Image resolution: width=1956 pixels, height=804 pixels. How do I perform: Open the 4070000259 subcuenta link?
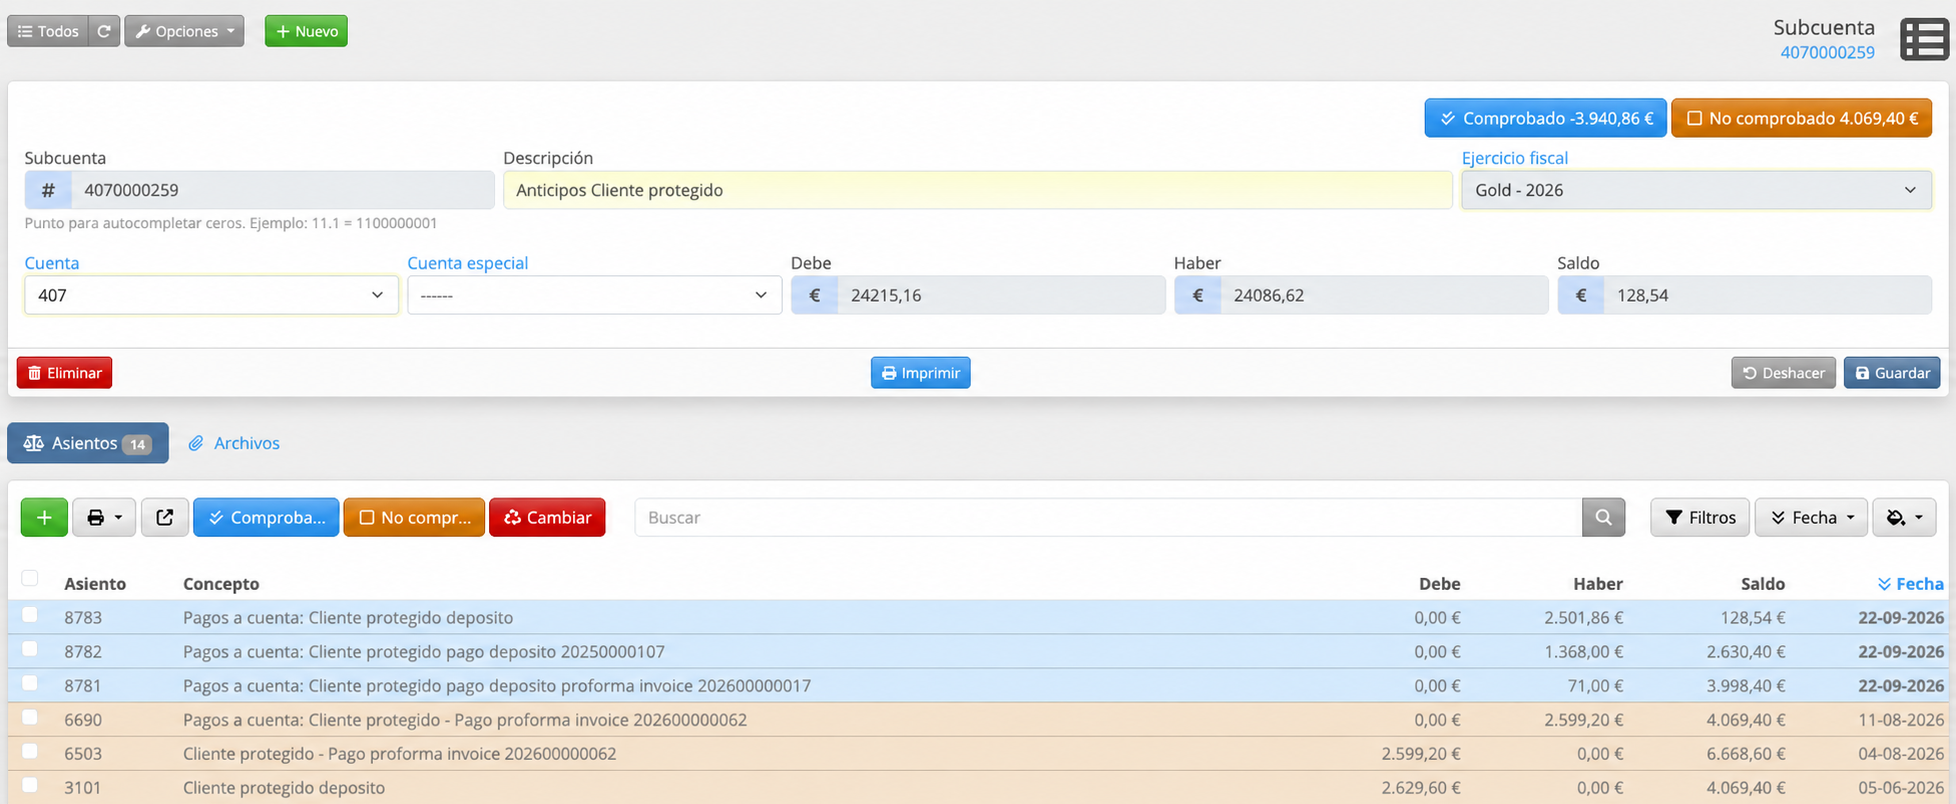1827,52
